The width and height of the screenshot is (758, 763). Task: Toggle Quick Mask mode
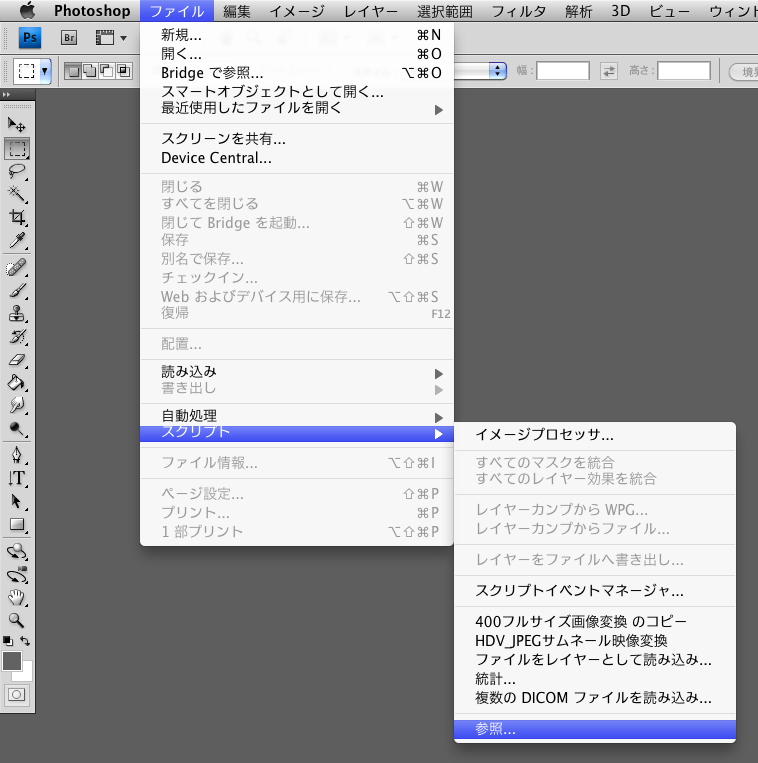tap(17, 694)
